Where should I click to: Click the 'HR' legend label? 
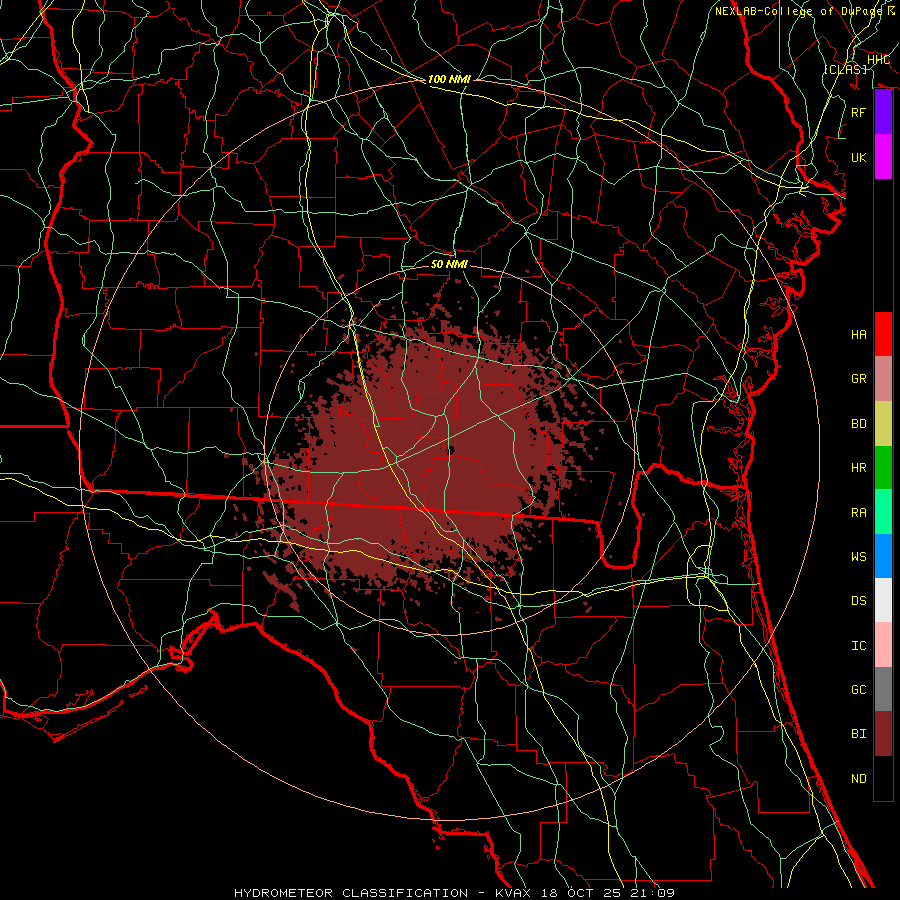tap(859, 468)
